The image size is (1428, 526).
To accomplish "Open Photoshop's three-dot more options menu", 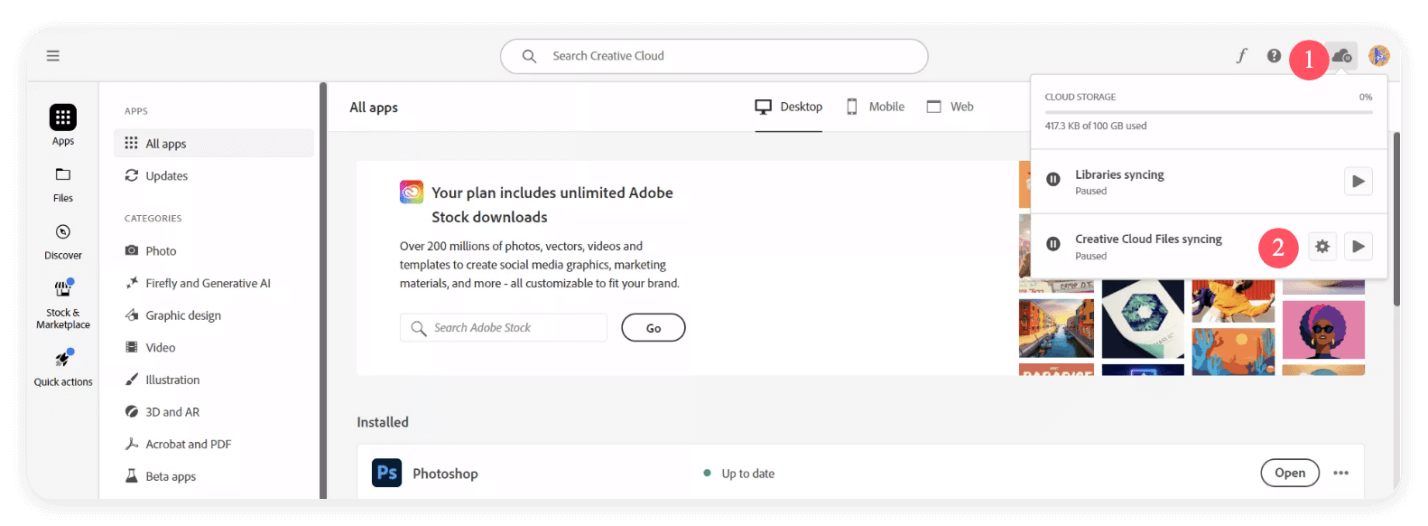I will pos(1341,473).
